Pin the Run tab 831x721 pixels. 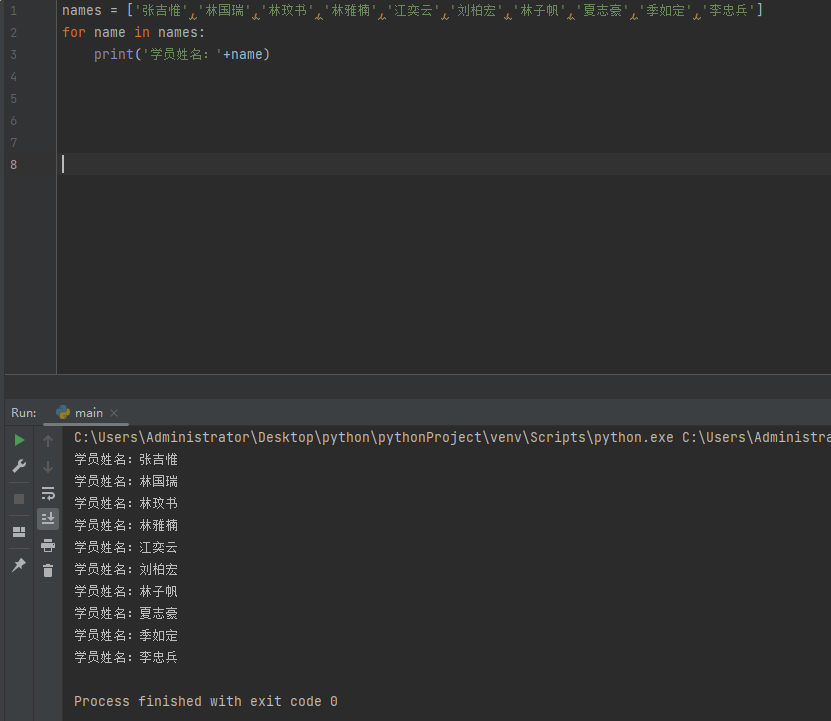(x=19, y=565)
